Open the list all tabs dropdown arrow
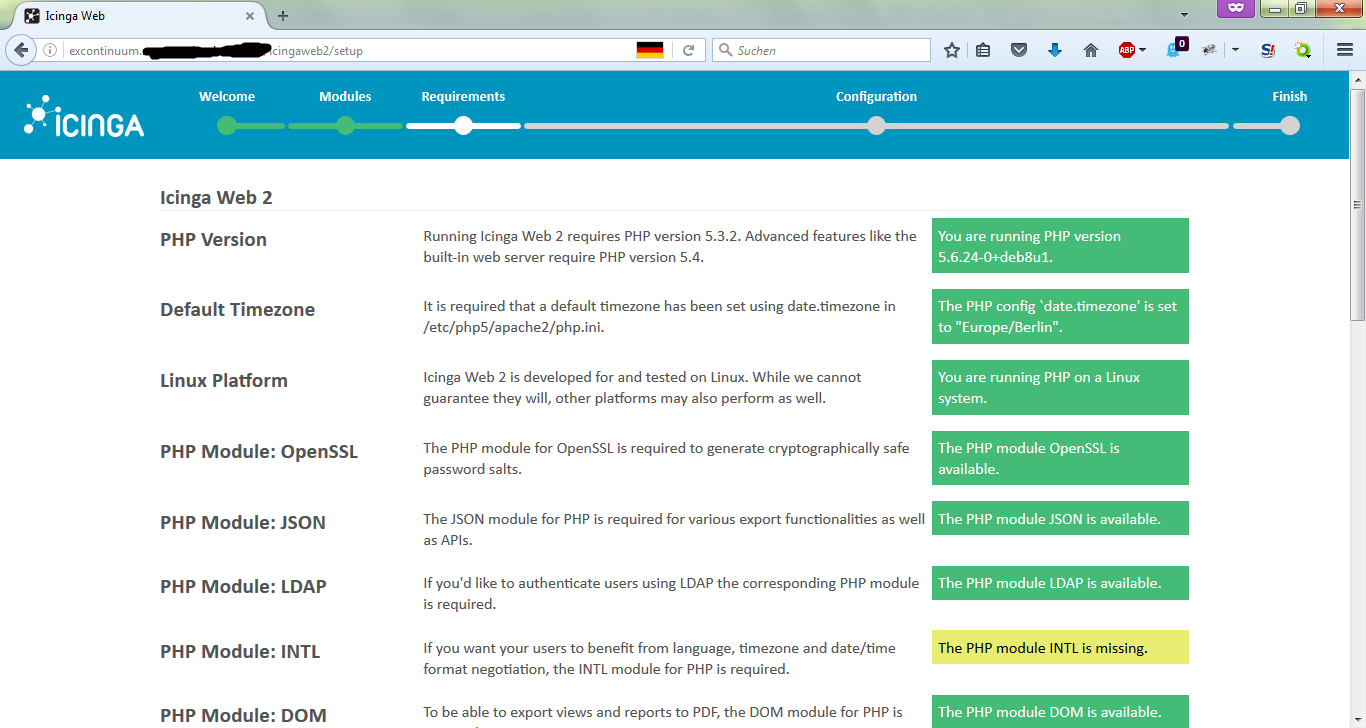The height and width of the screenshot is (728, 1366). pyautogui.click(x=1185, y=16)
